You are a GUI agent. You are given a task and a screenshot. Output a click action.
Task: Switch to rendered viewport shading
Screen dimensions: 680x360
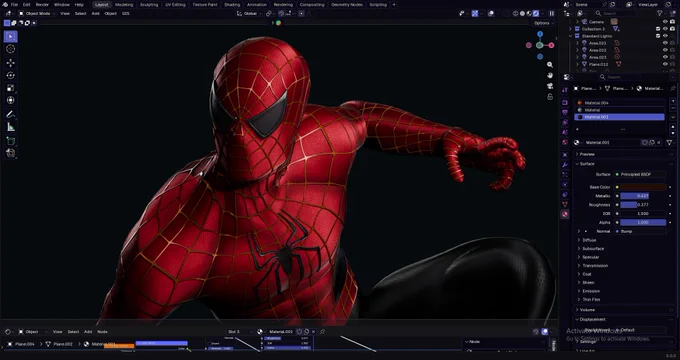click(x=536, y=13)
